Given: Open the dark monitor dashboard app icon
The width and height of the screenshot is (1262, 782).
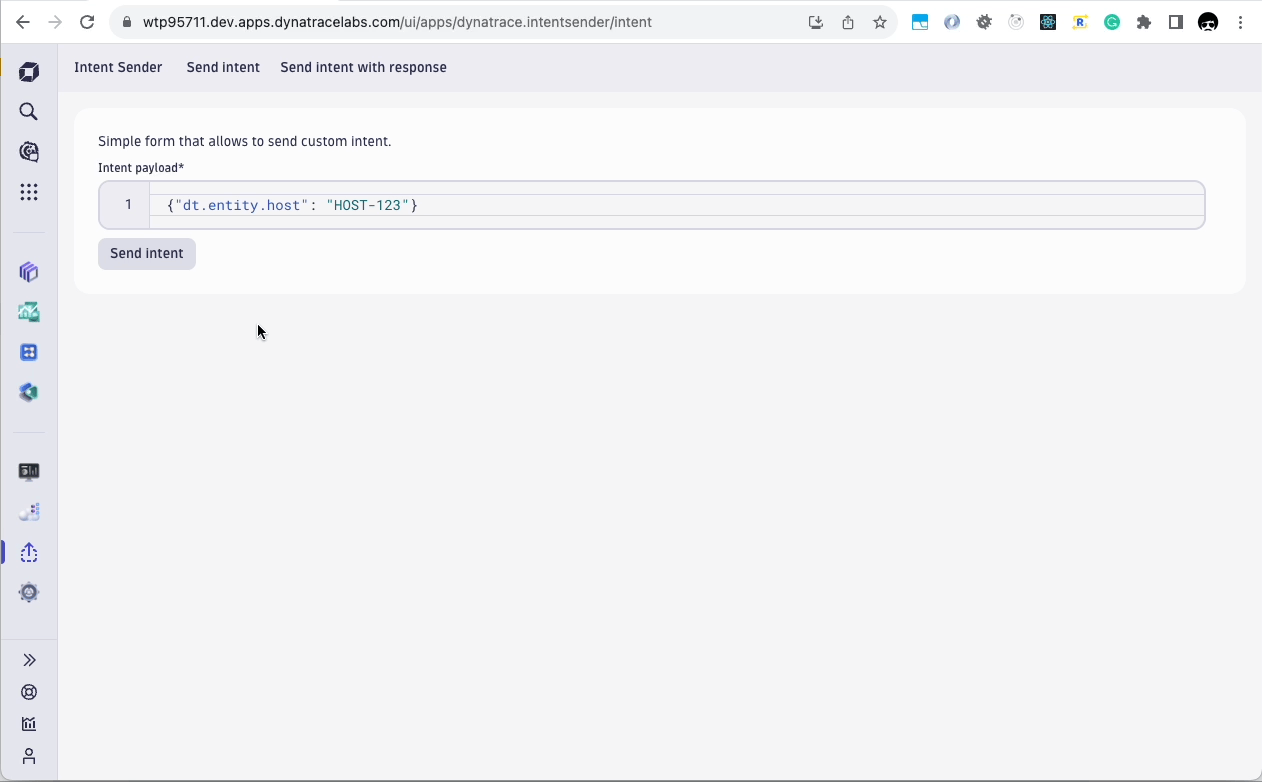Looking at the screenshot, I should [29, 472].
